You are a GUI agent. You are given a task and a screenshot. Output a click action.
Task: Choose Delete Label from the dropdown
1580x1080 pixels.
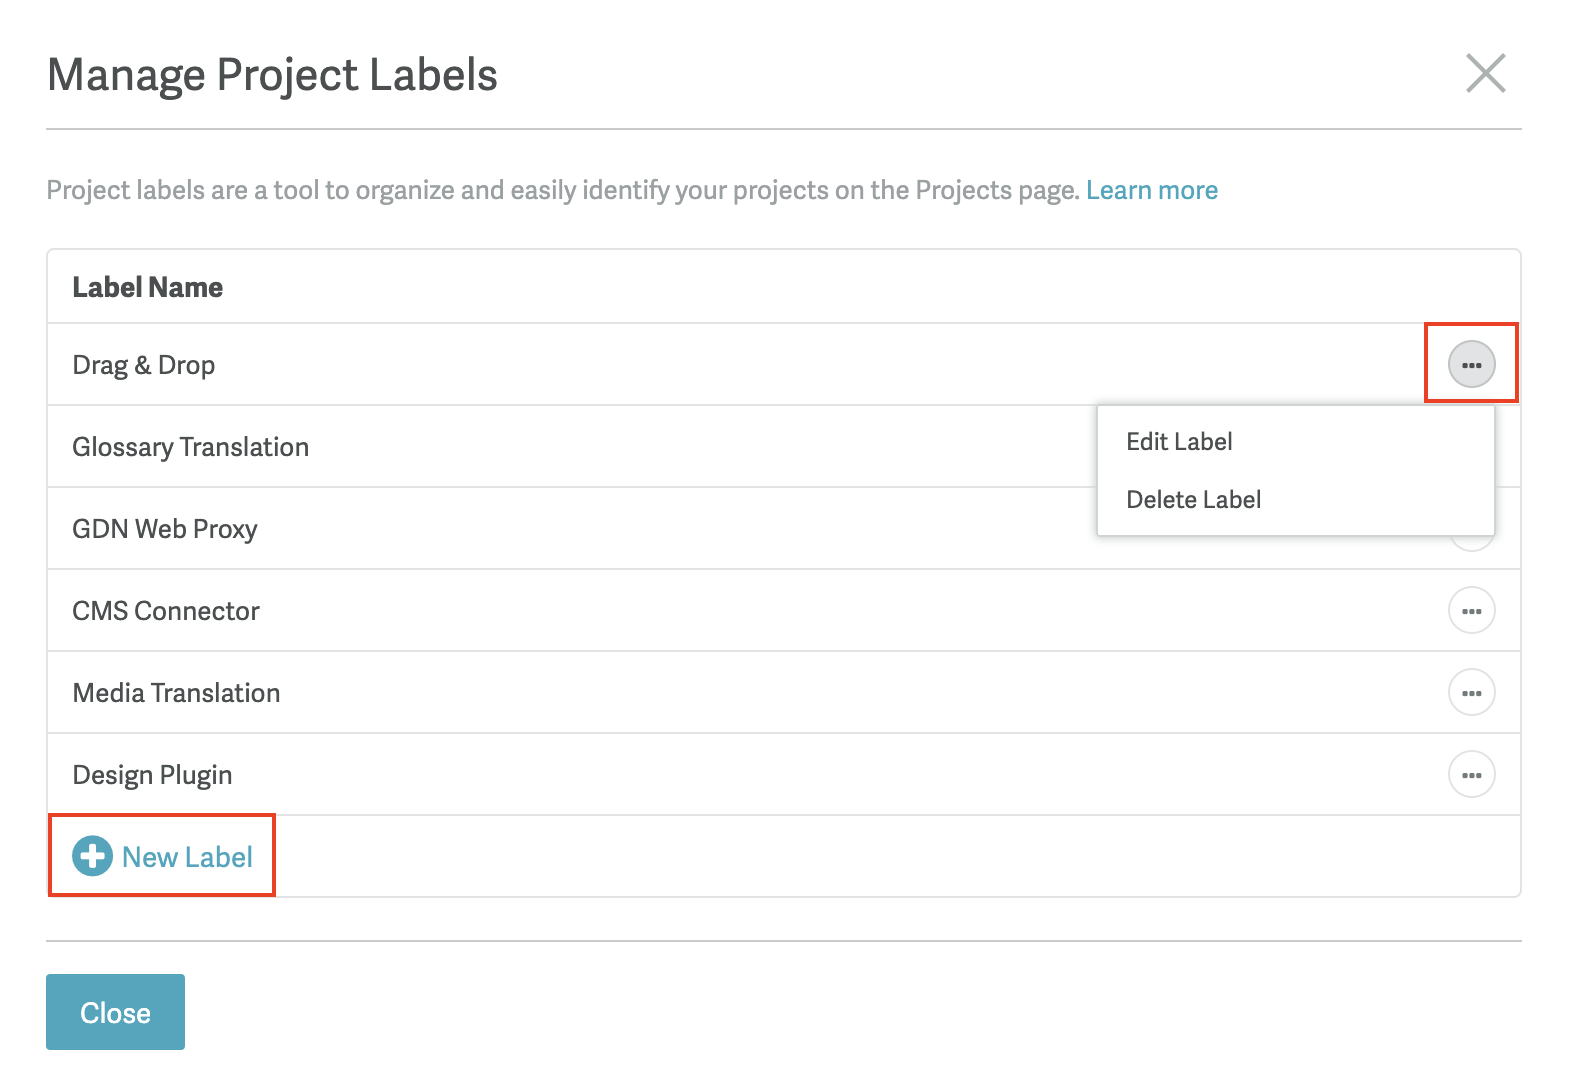(x=1193, y=499)
